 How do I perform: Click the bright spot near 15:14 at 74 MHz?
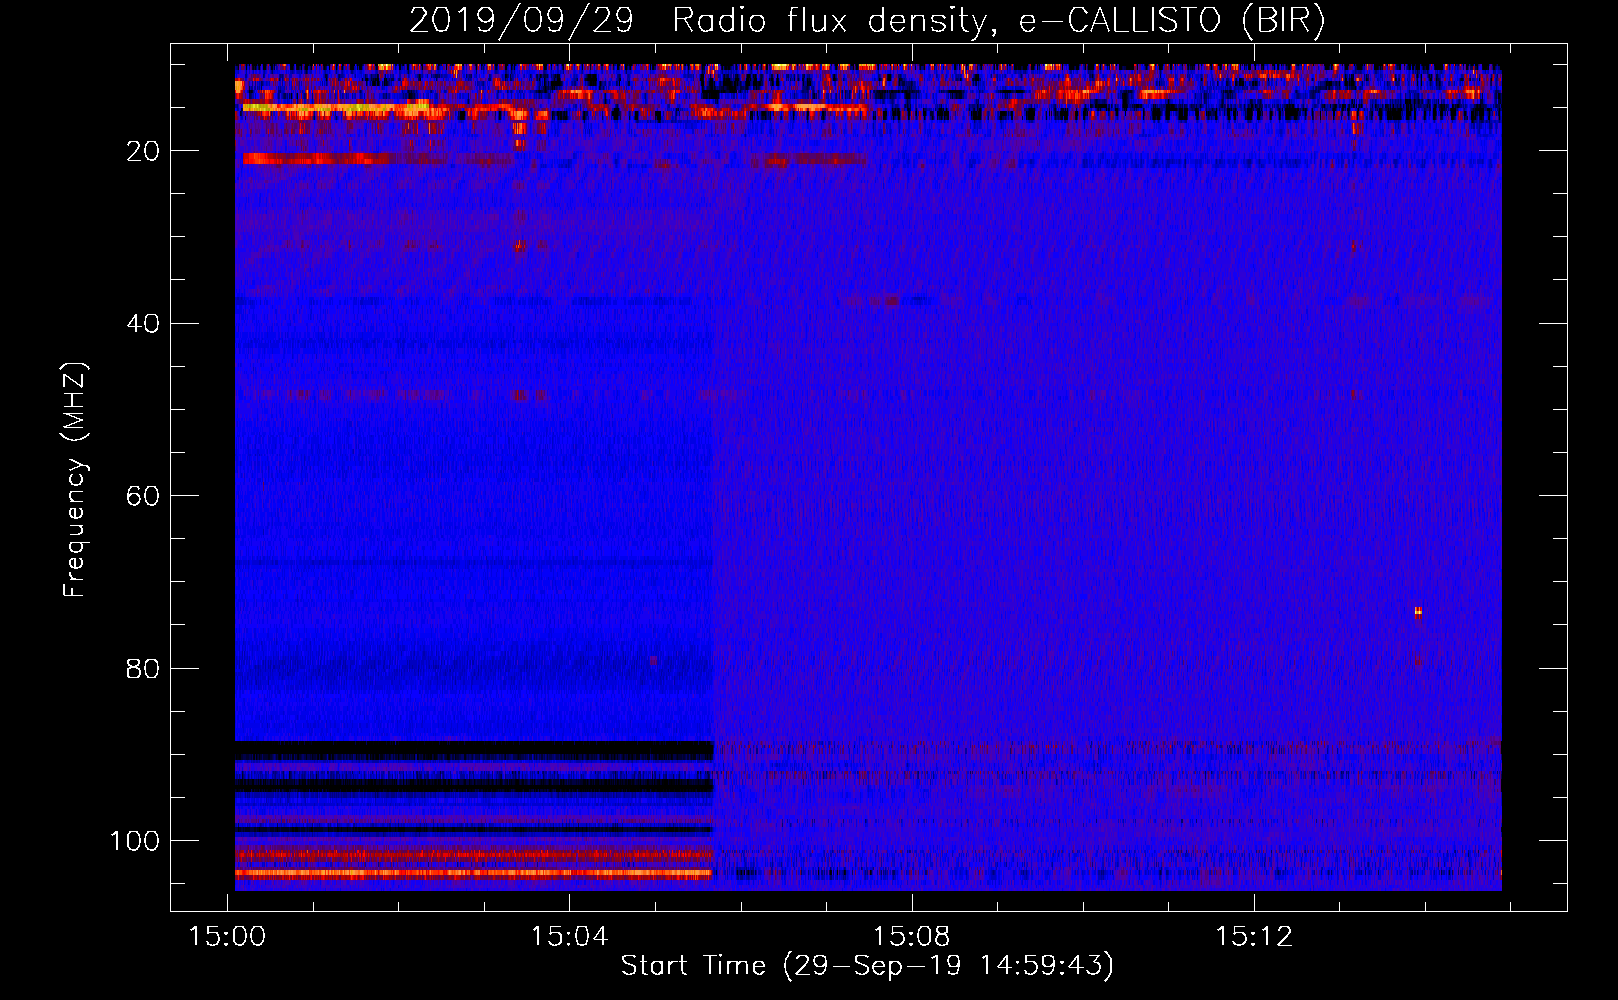click(1418, 612)
